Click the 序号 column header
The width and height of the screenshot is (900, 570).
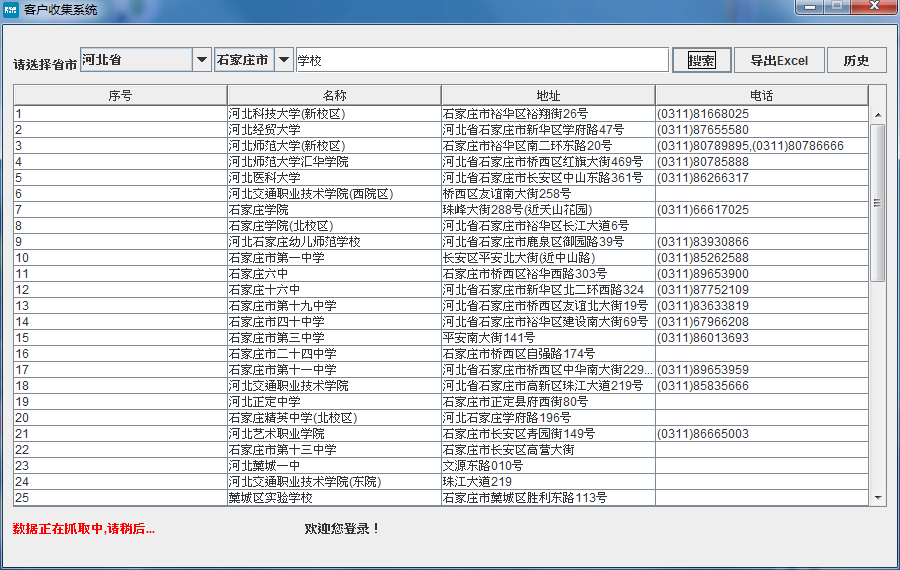pyautogui.click(x=120, y=96)
